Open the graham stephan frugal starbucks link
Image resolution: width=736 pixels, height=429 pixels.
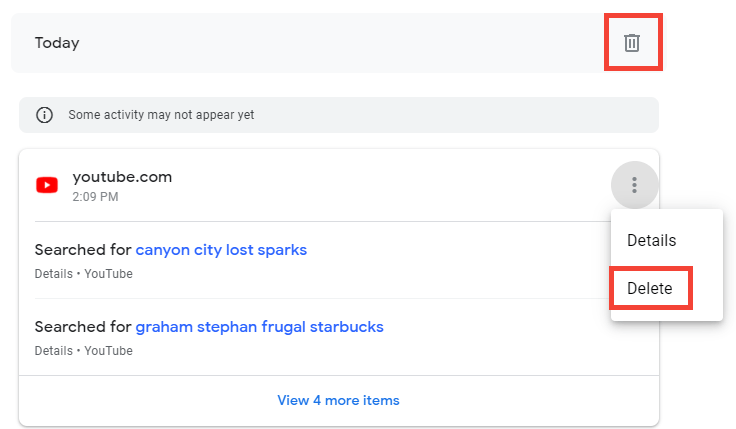tap(259, 327)
